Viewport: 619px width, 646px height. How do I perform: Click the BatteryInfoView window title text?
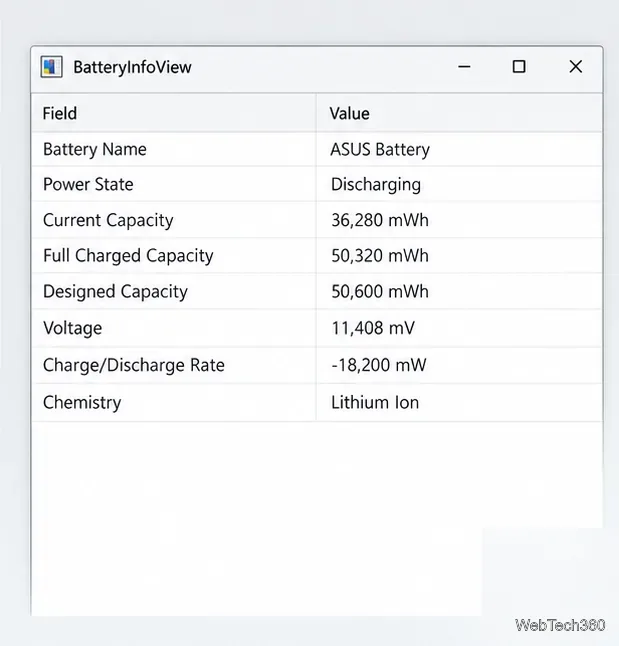pos(132,67)
